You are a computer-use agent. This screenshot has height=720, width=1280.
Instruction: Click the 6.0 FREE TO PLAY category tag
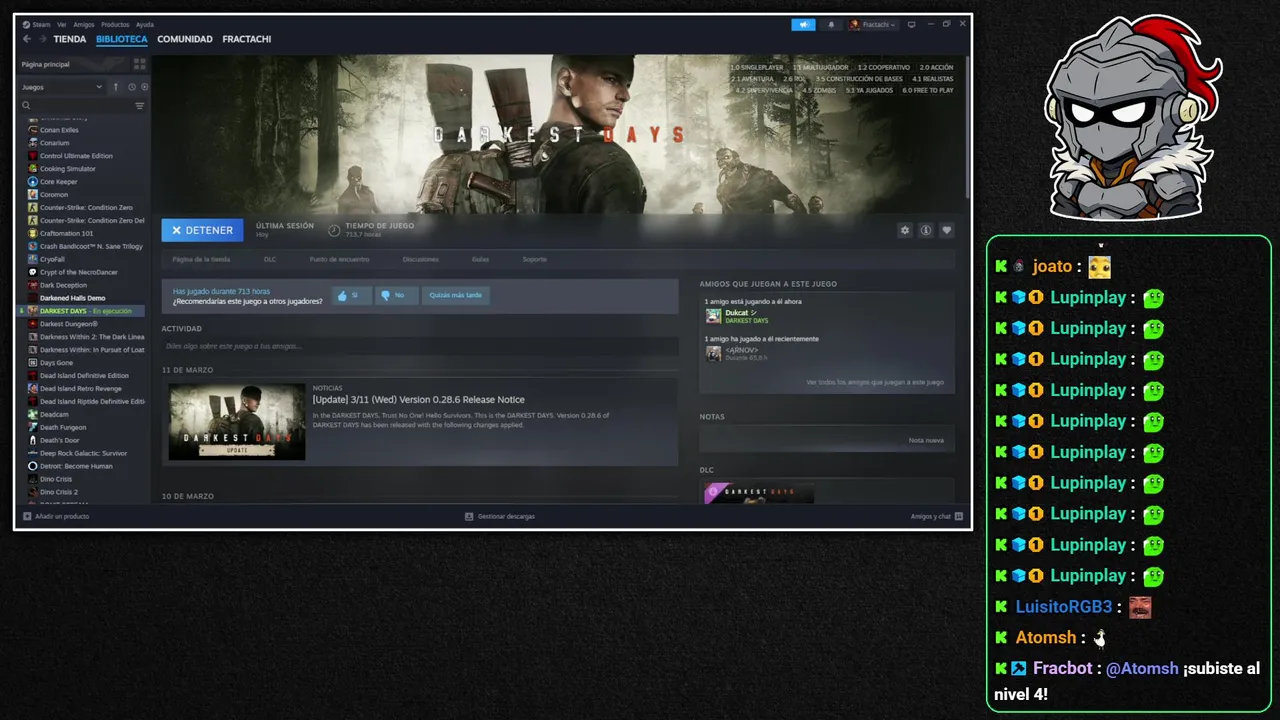[928, 90]
